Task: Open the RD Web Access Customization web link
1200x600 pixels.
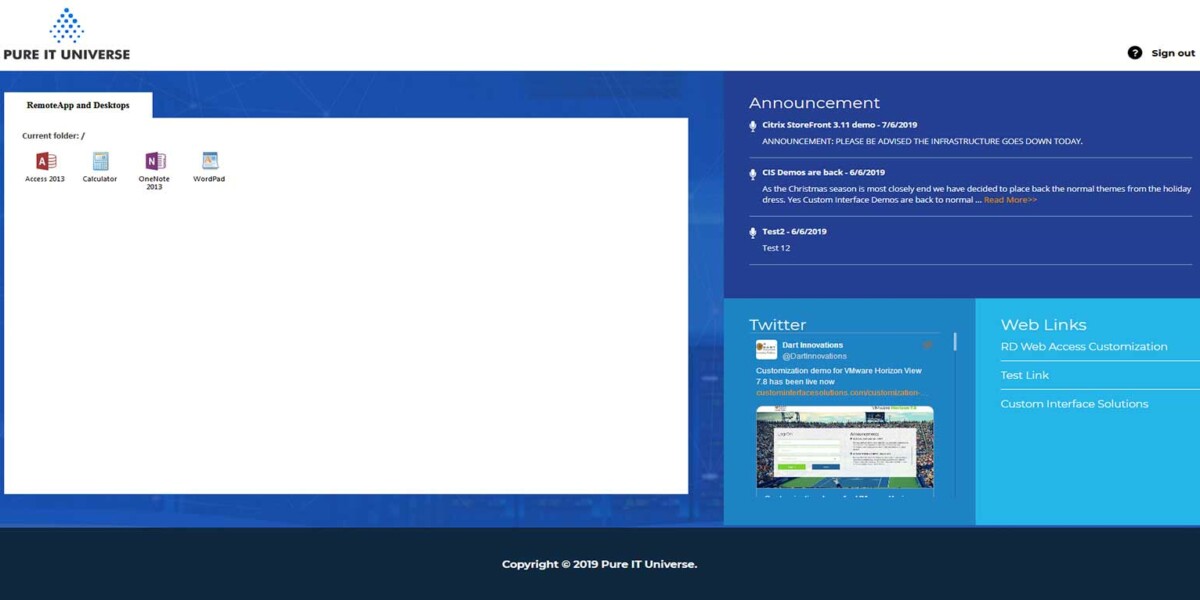Action: (1084, 346)
